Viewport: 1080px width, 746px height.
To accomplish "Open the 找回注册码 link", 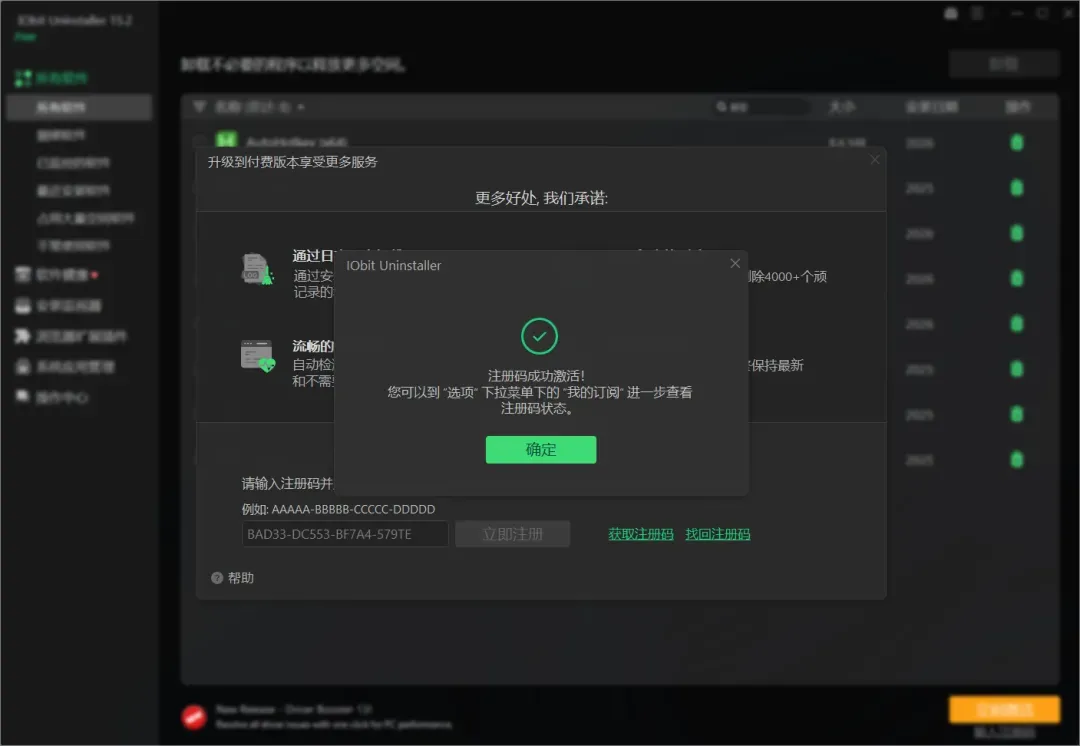I will click(718, 534).
